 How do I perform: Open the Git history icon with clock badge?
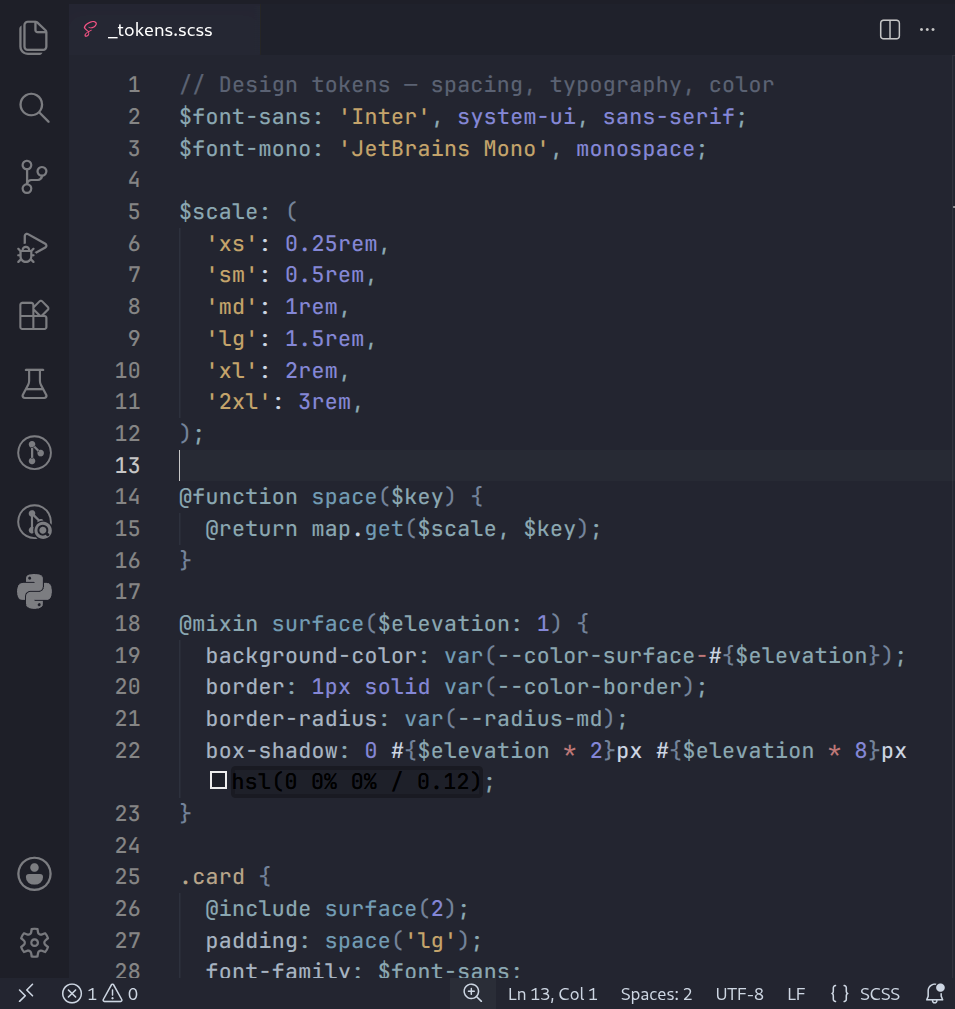(x=34, y=522)
